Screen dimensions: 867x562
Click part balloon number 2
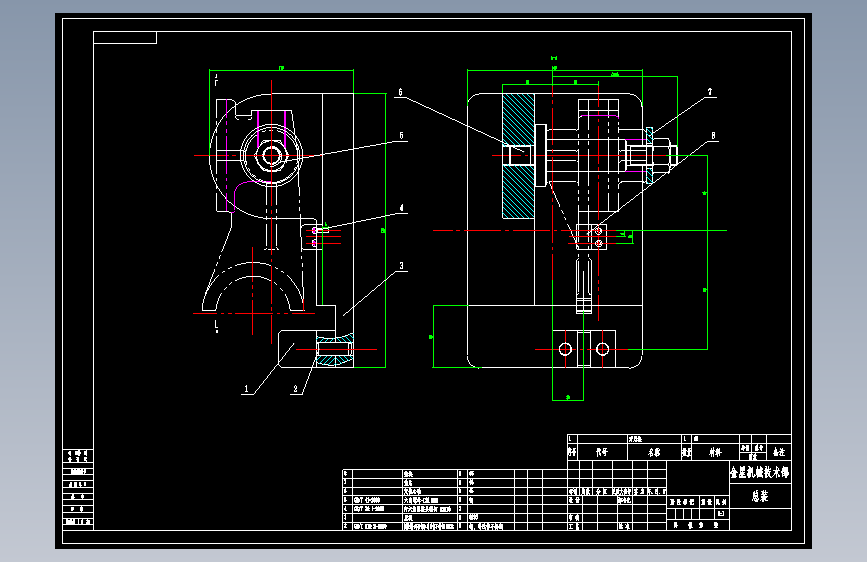[x=295, y=389]
